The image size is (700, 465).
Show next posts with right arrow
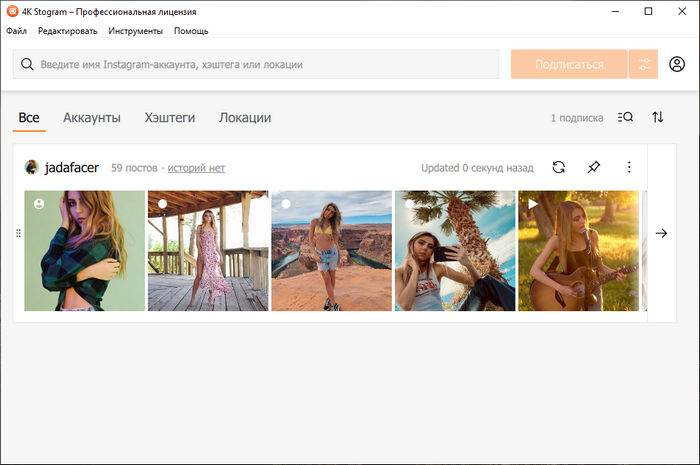661,233
